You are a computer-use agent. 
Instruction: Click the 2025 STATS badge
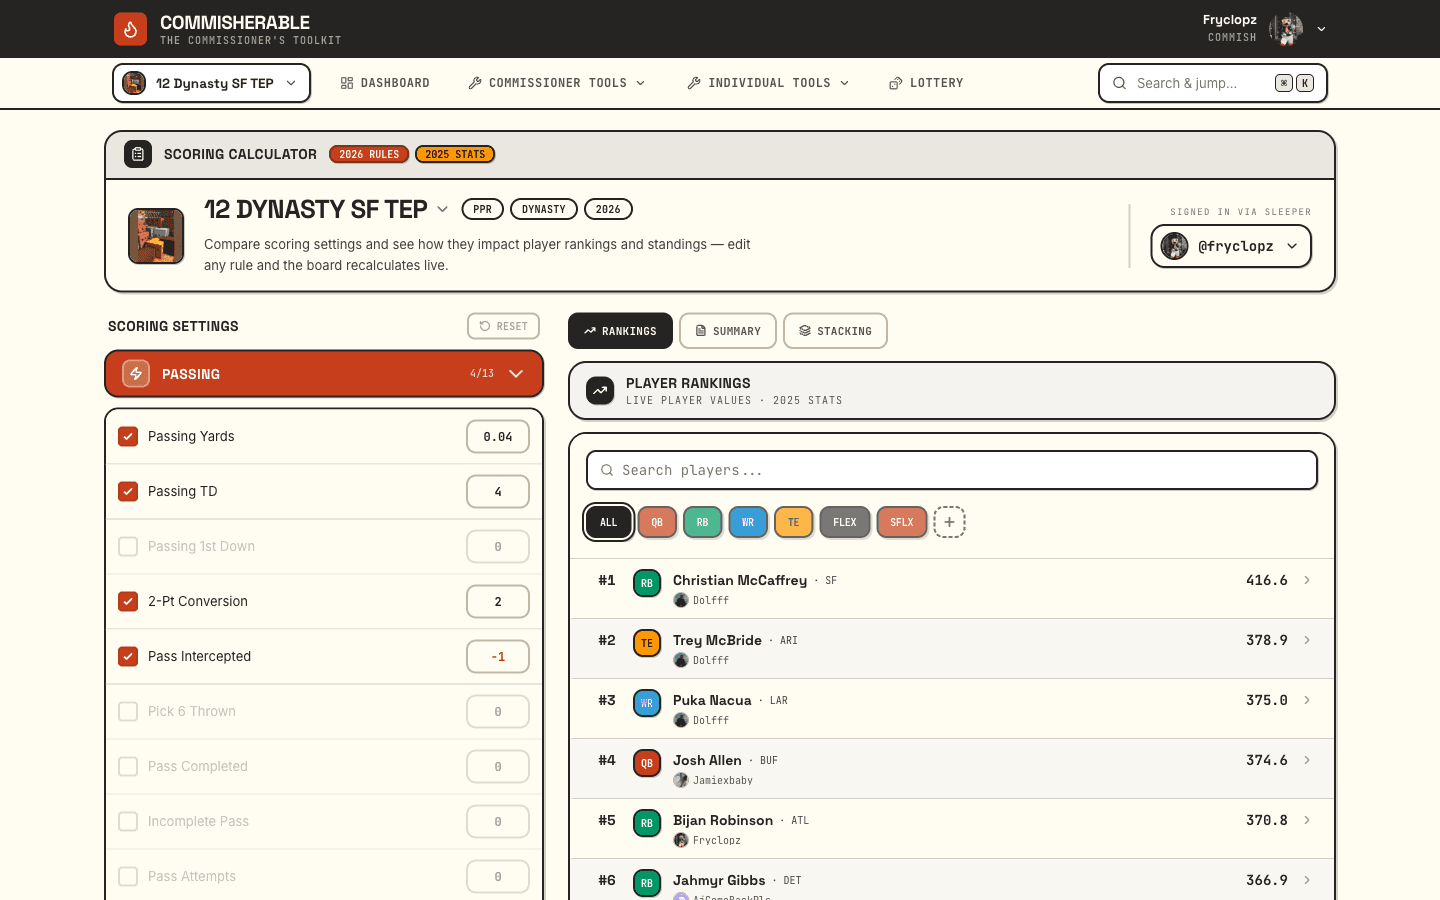click(455, 154)
